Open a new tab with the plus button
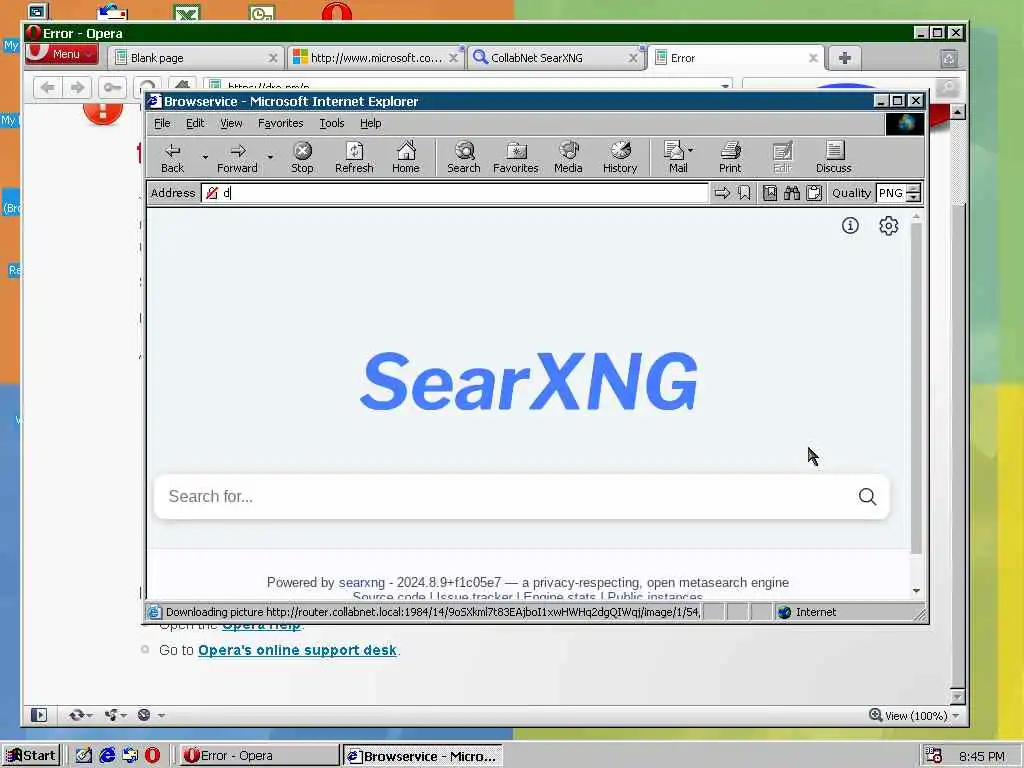 pyautogui.click(x=844, y=58)
